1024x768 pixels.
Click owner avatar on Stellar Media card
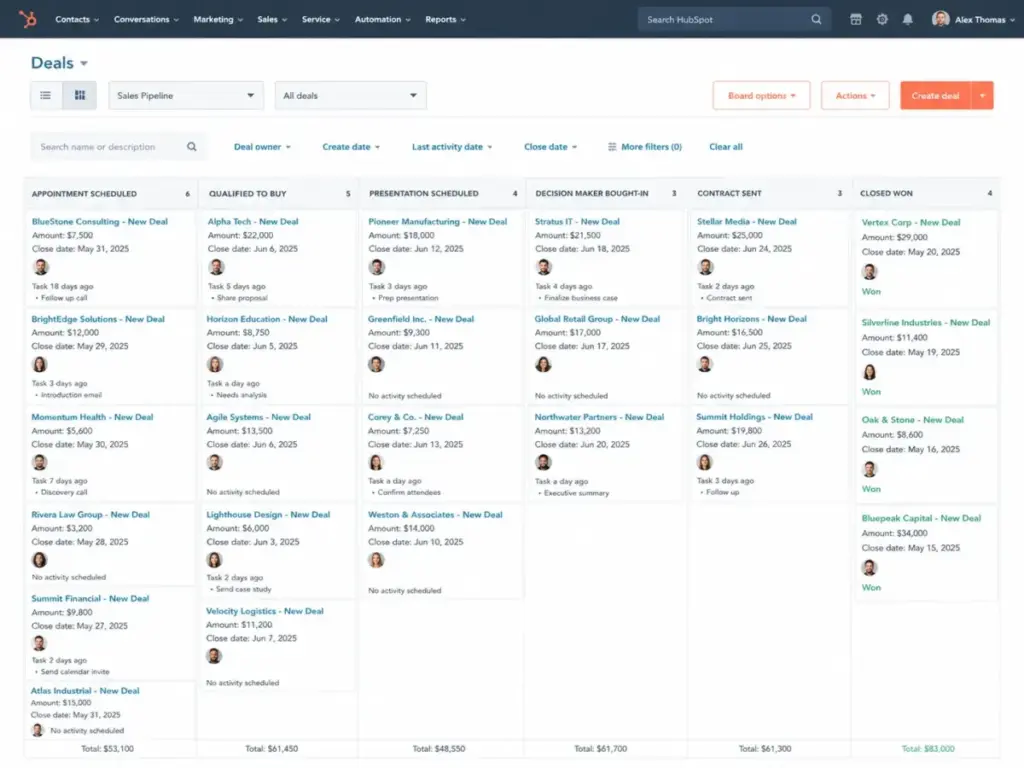pyautogui.click(x=705, y=267)
